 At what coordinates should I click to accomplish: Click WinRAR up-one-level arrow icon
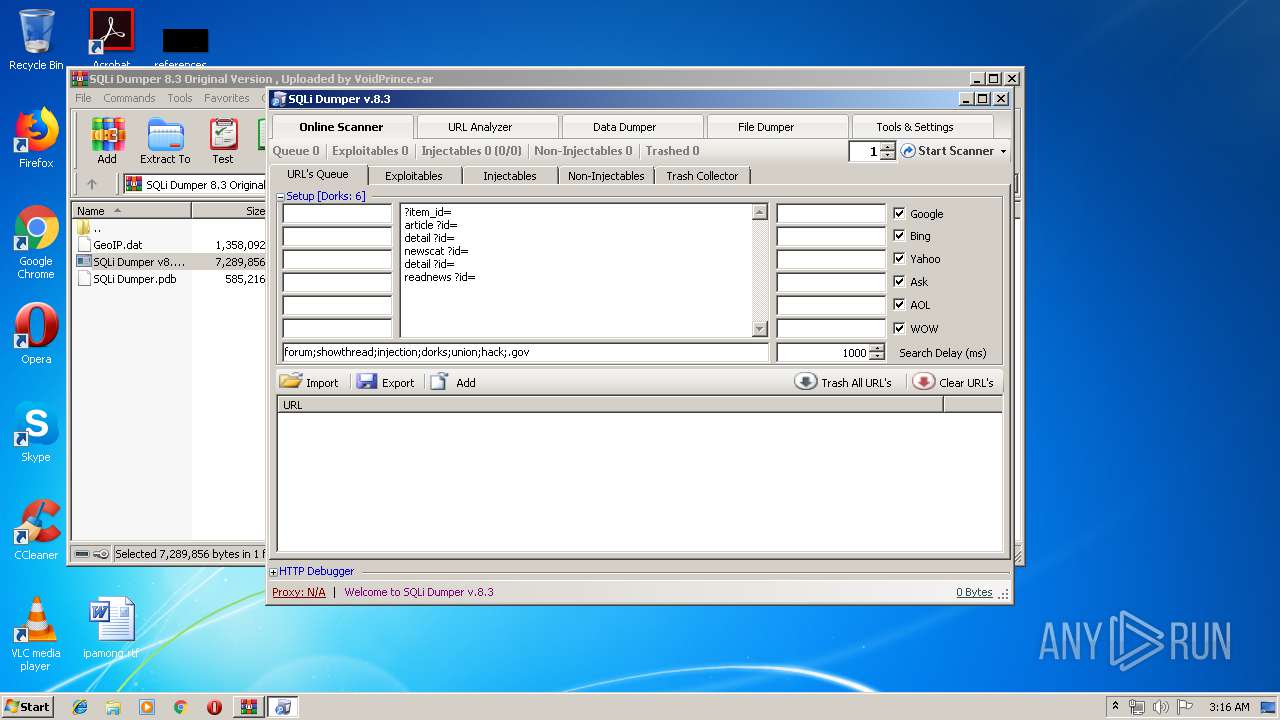92,184
